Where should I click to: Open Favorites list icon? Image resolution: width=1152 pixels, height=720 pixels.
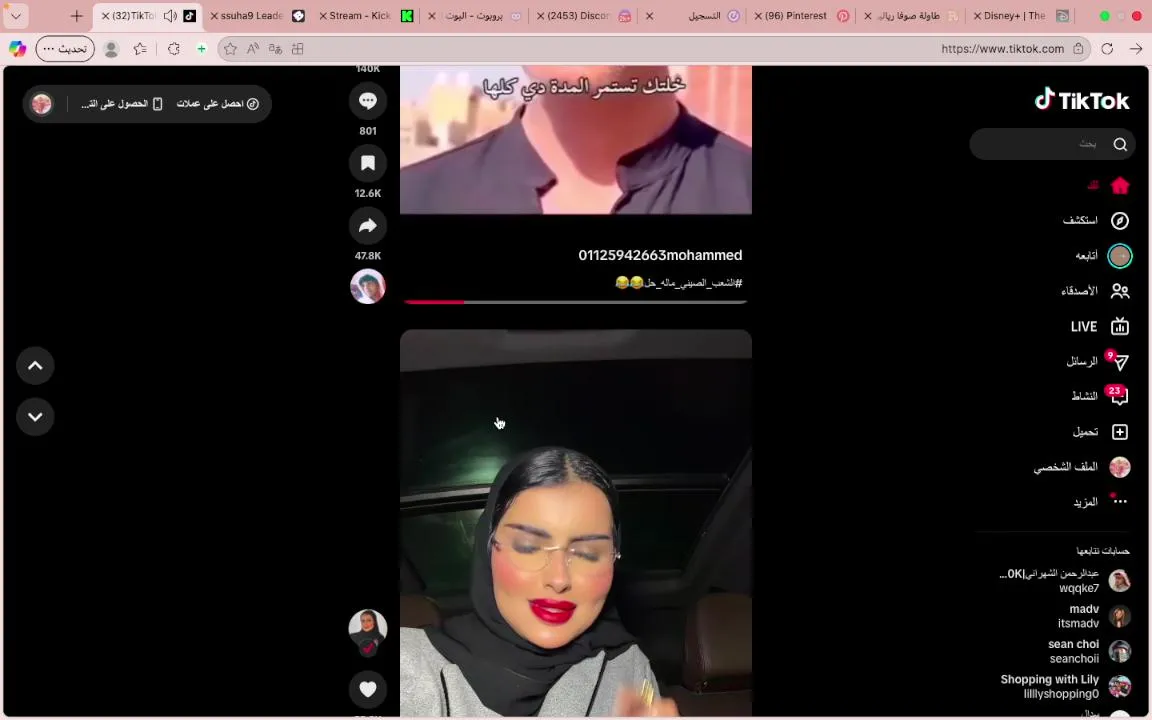click(140, 48)
